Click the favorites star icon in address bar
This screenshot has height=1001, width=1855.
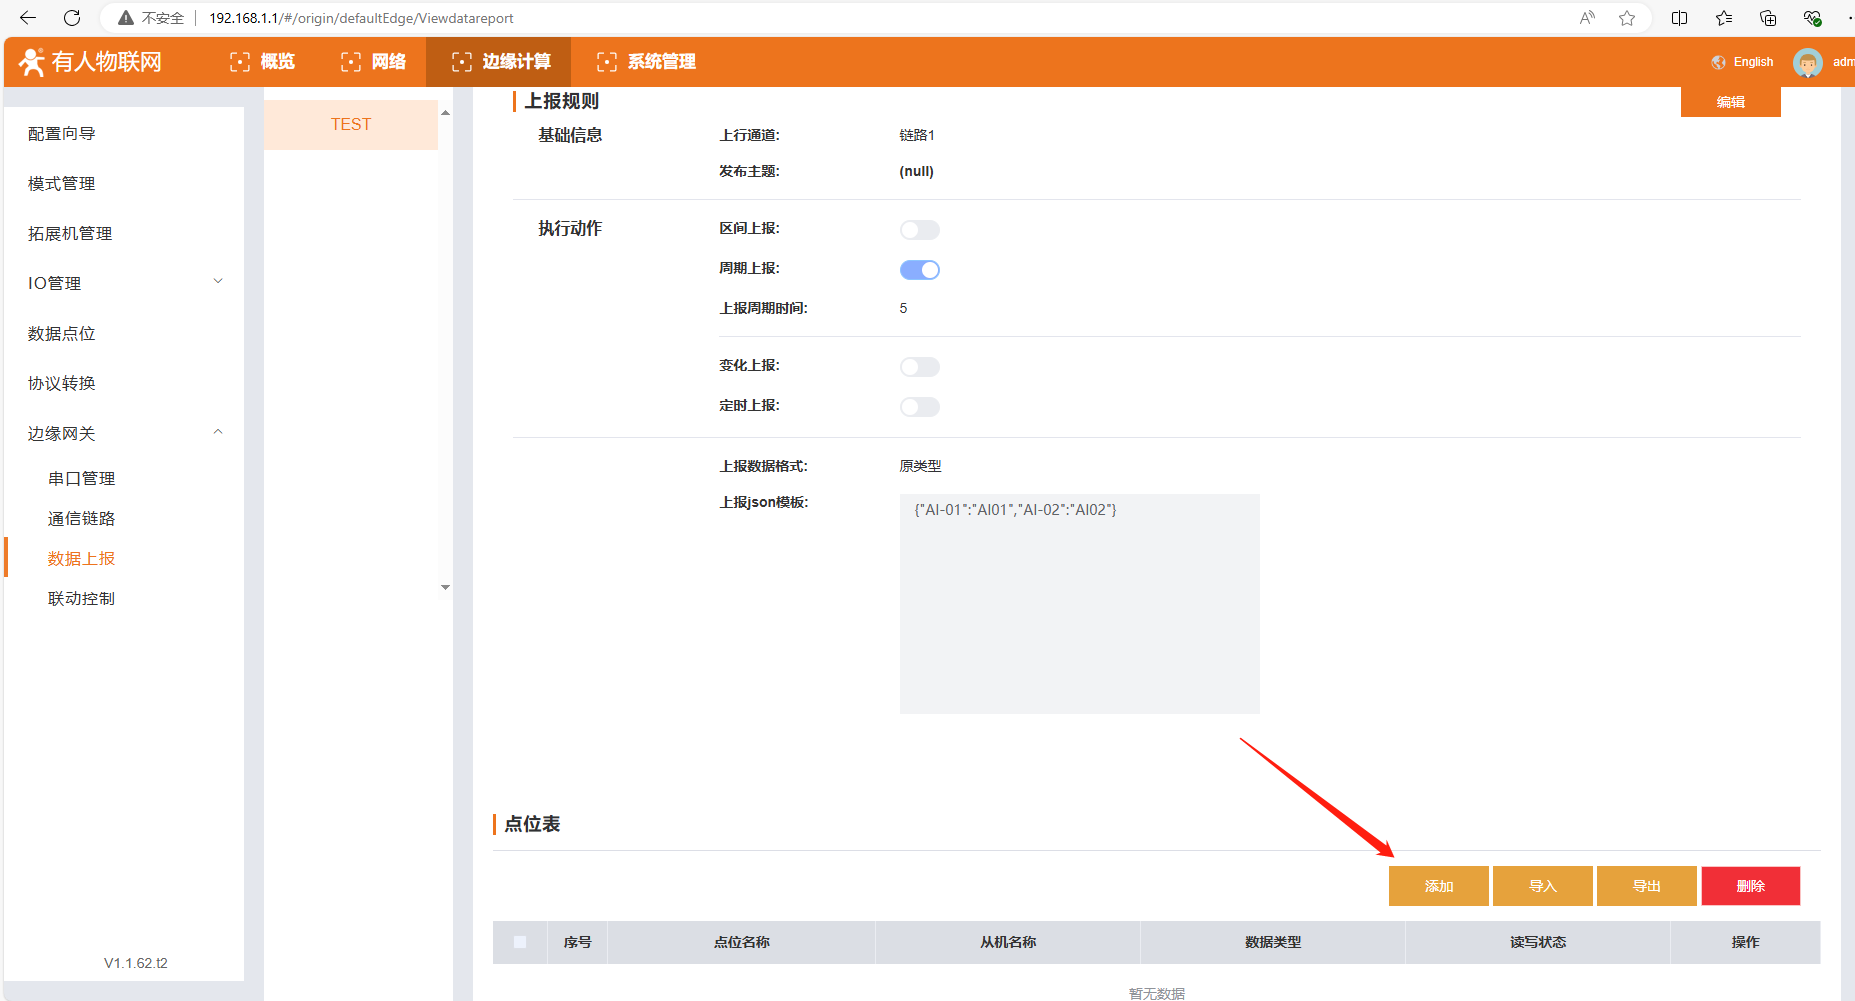tap(1627, 18)
